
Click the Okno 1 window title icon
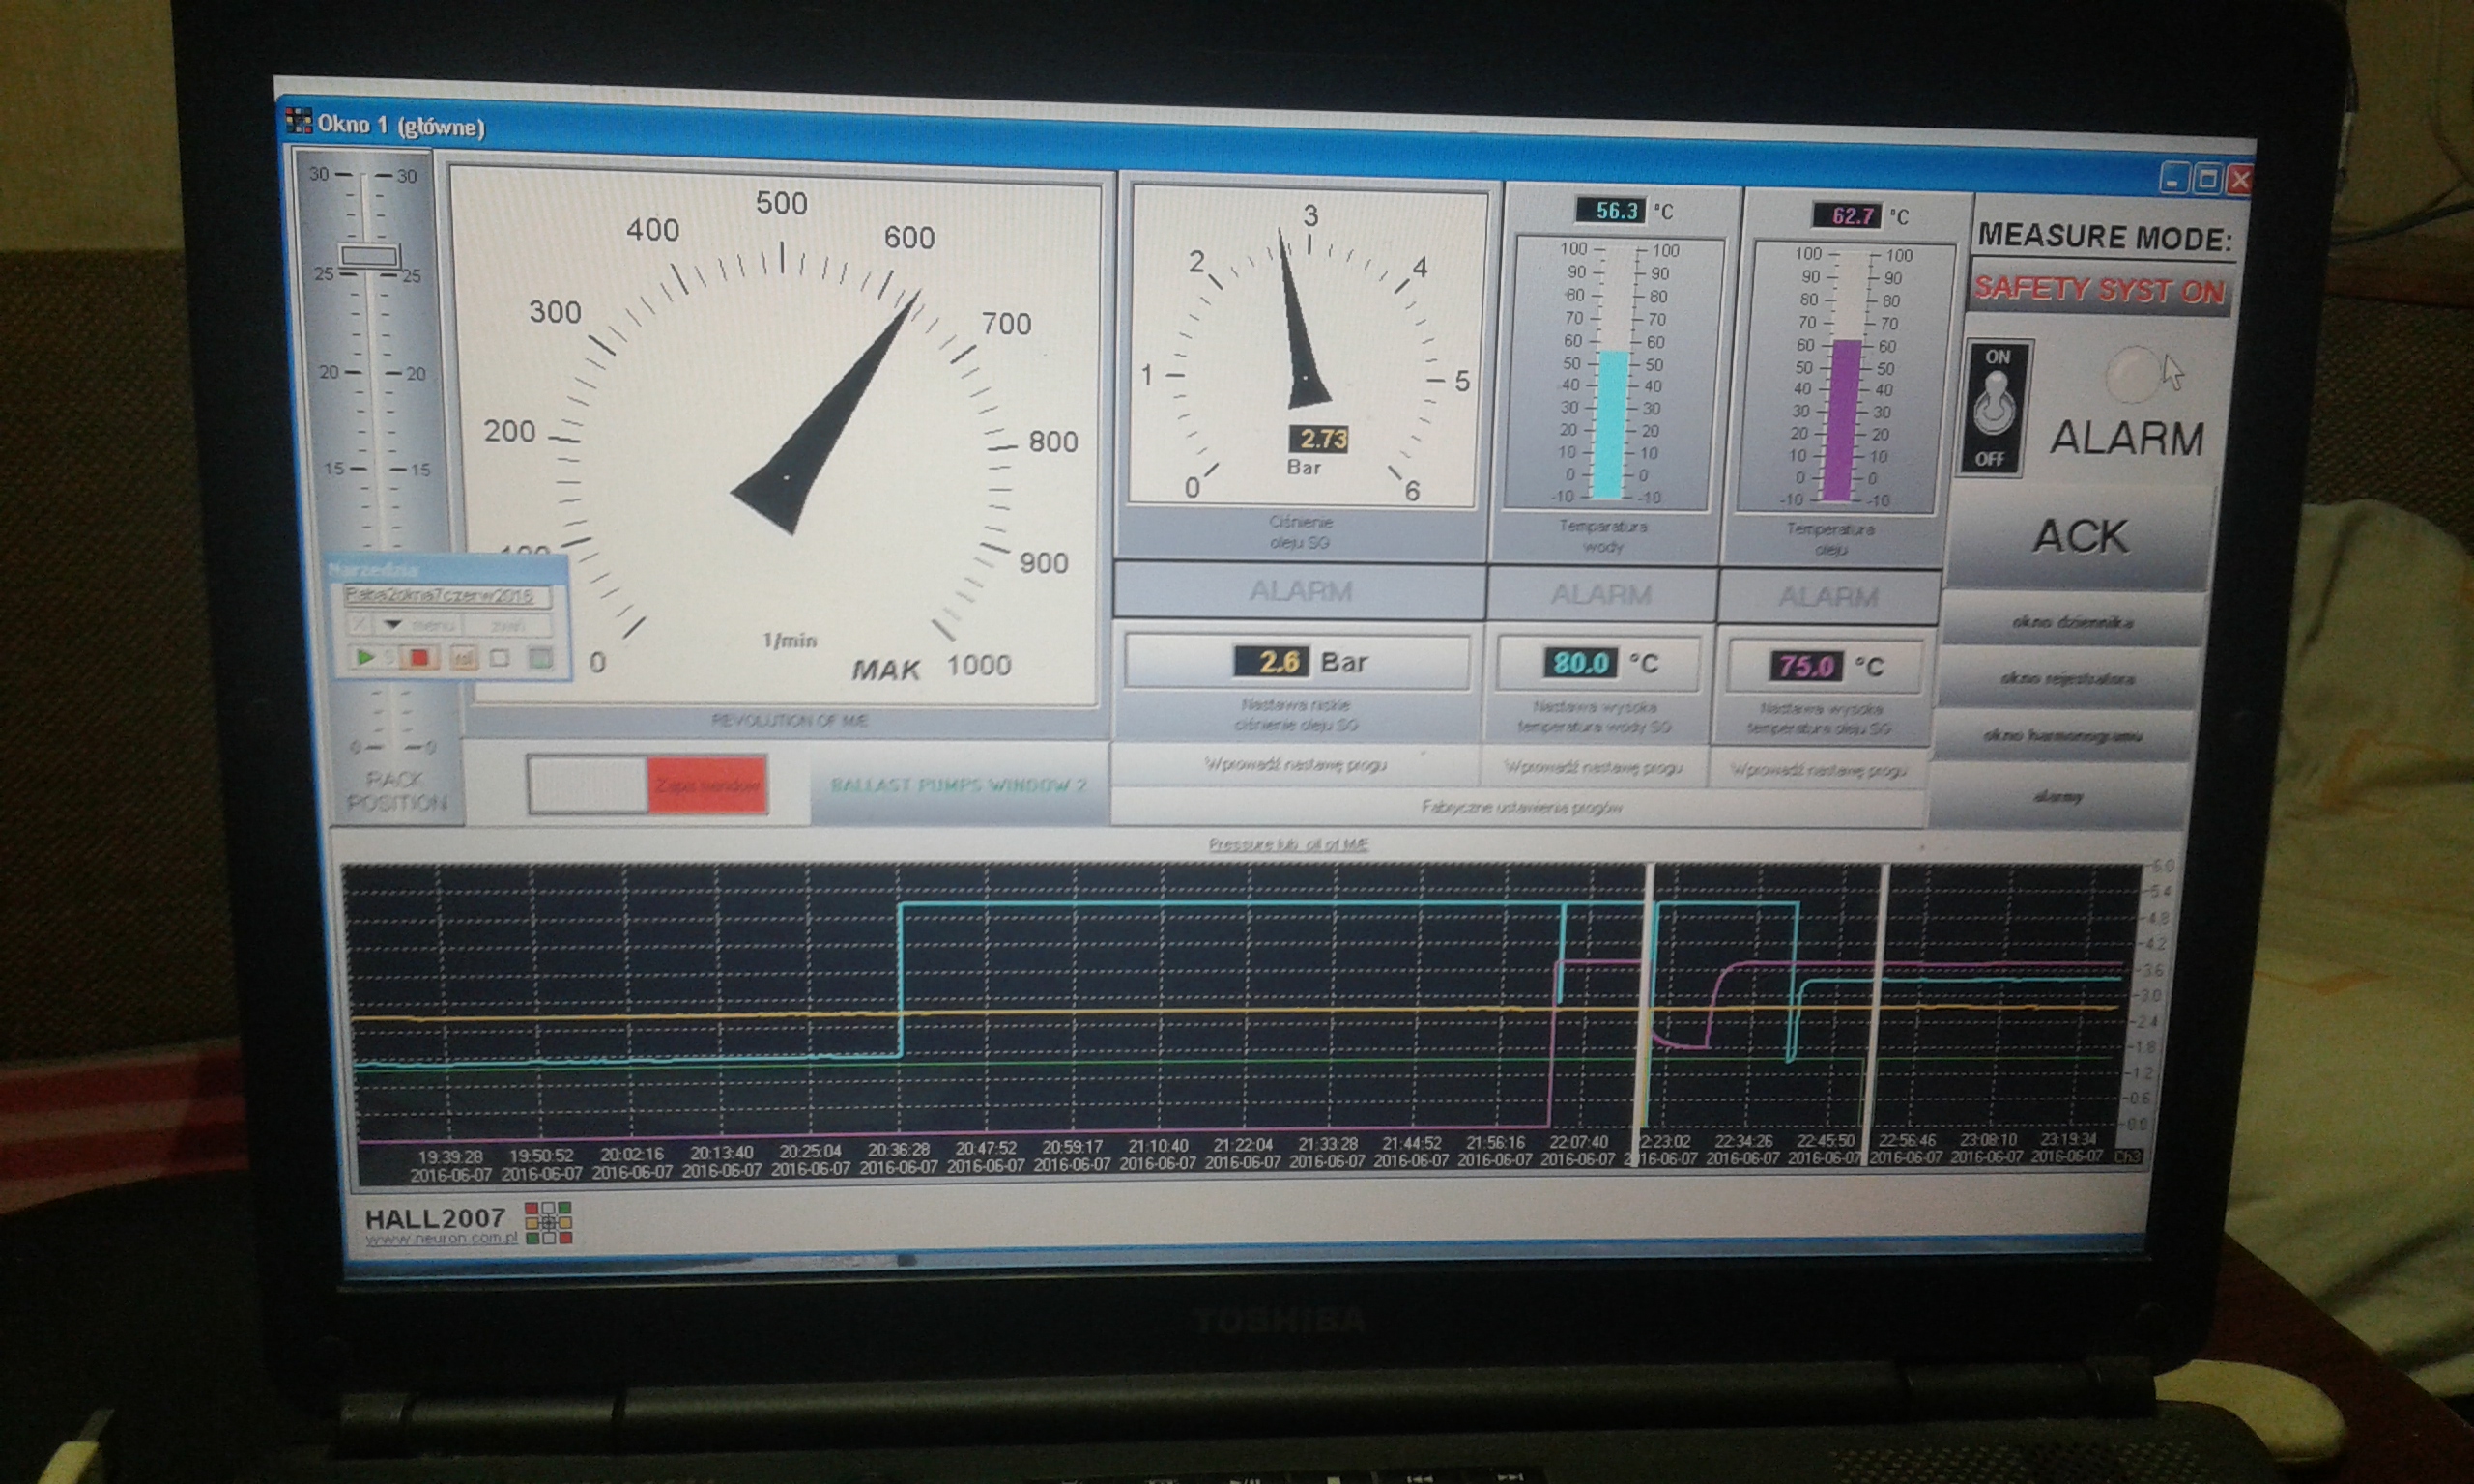[298, 120]
